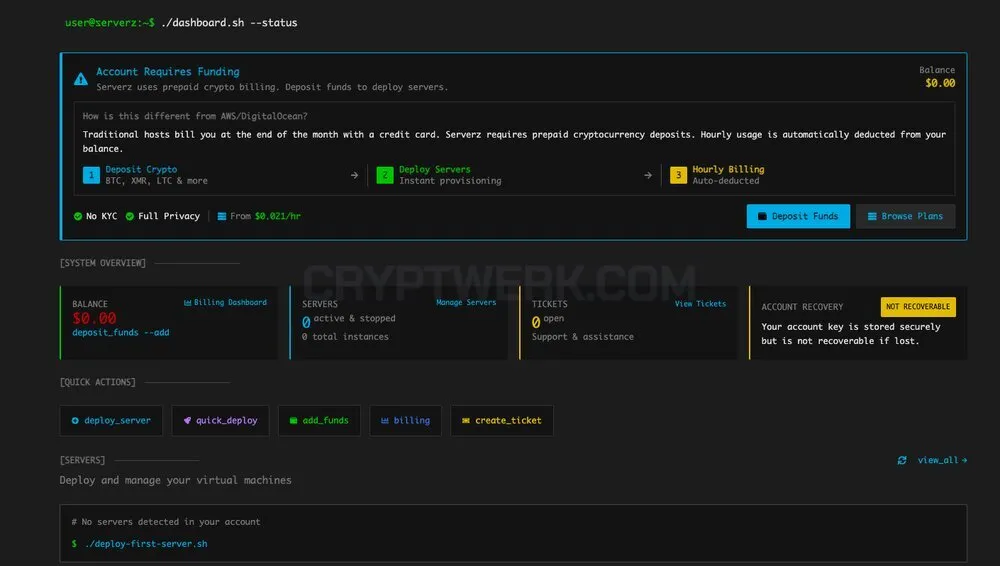Click the step 2 Deploy Servers badge
The height and width of the screenshot is (566, 1000).
[x=385, y=175]
